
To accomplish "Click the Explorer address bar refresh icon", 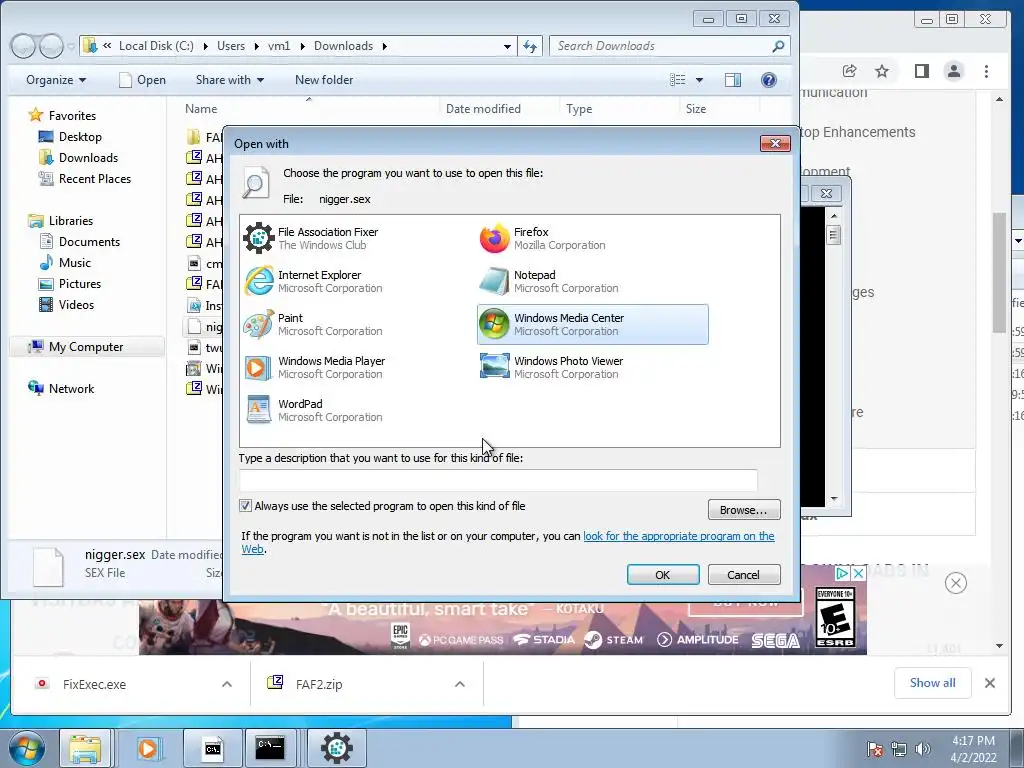I will (530, 46).
